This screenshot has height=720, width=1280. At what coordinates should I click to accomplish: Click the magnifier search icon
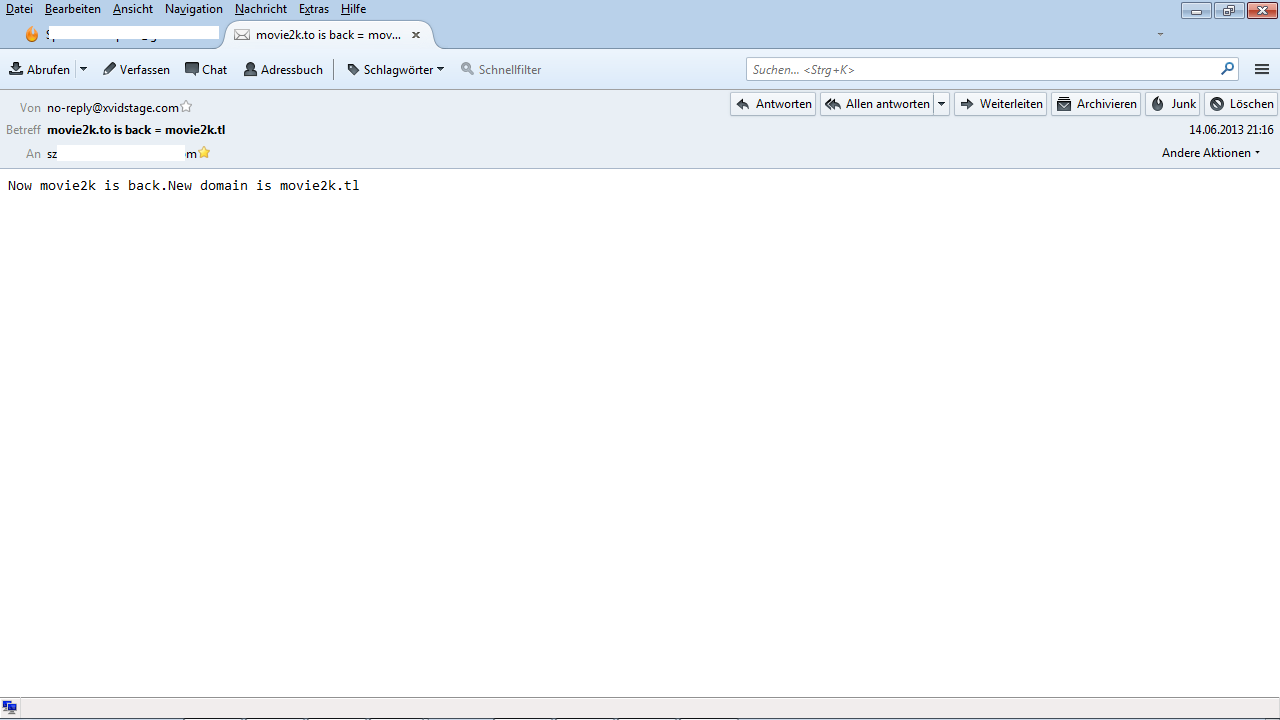[x=1227, y=69]
